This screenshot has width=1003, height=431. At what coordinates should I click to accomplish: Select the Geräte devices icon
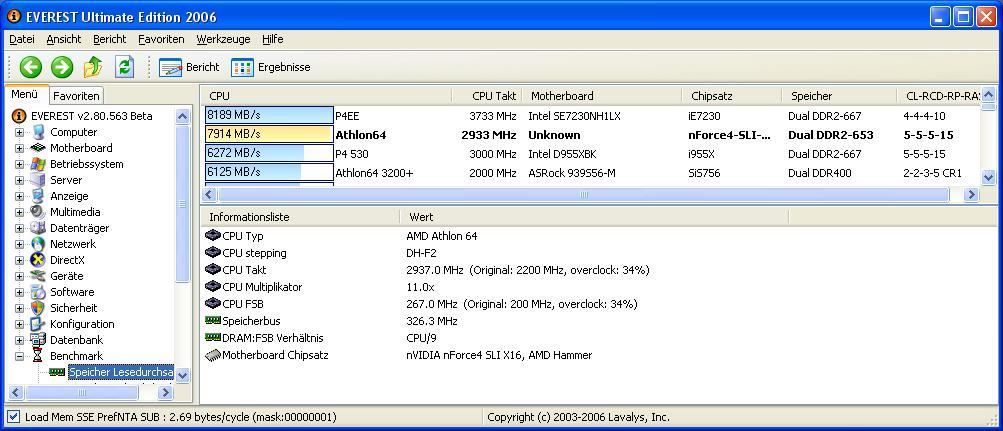click(38, 276)
